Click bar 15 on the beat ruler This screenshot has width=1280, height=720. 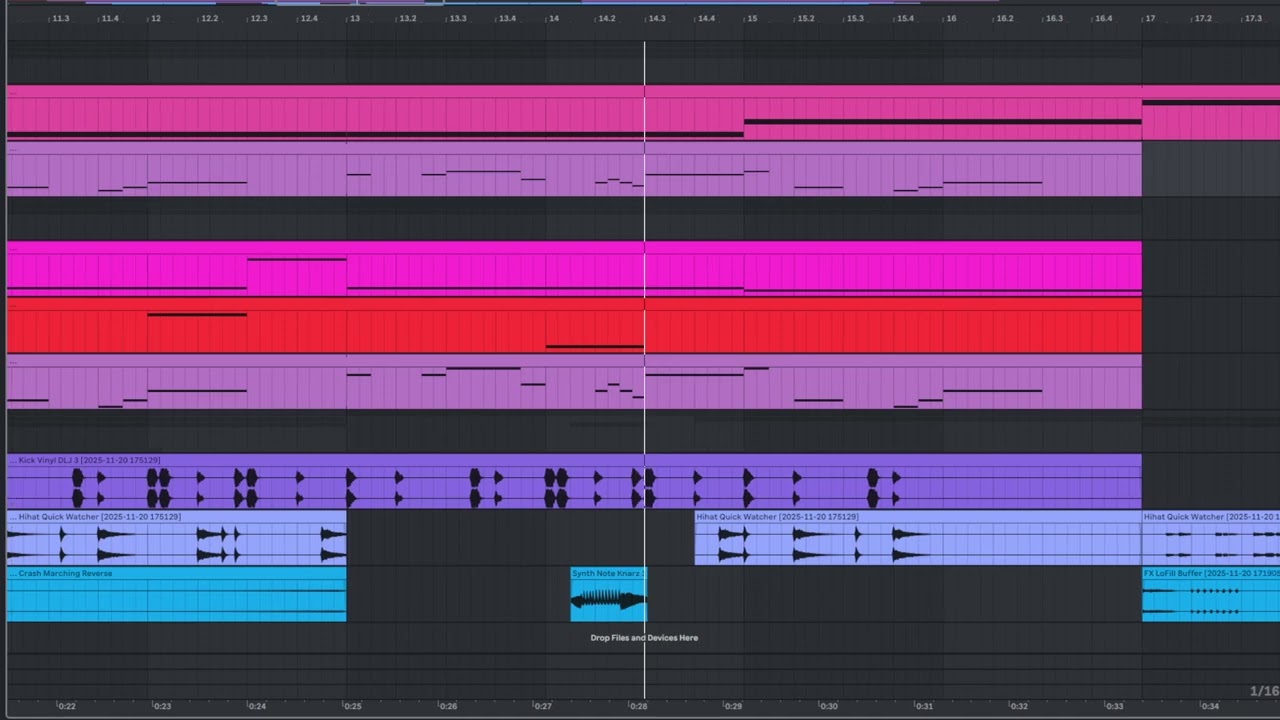click(752, 18)
